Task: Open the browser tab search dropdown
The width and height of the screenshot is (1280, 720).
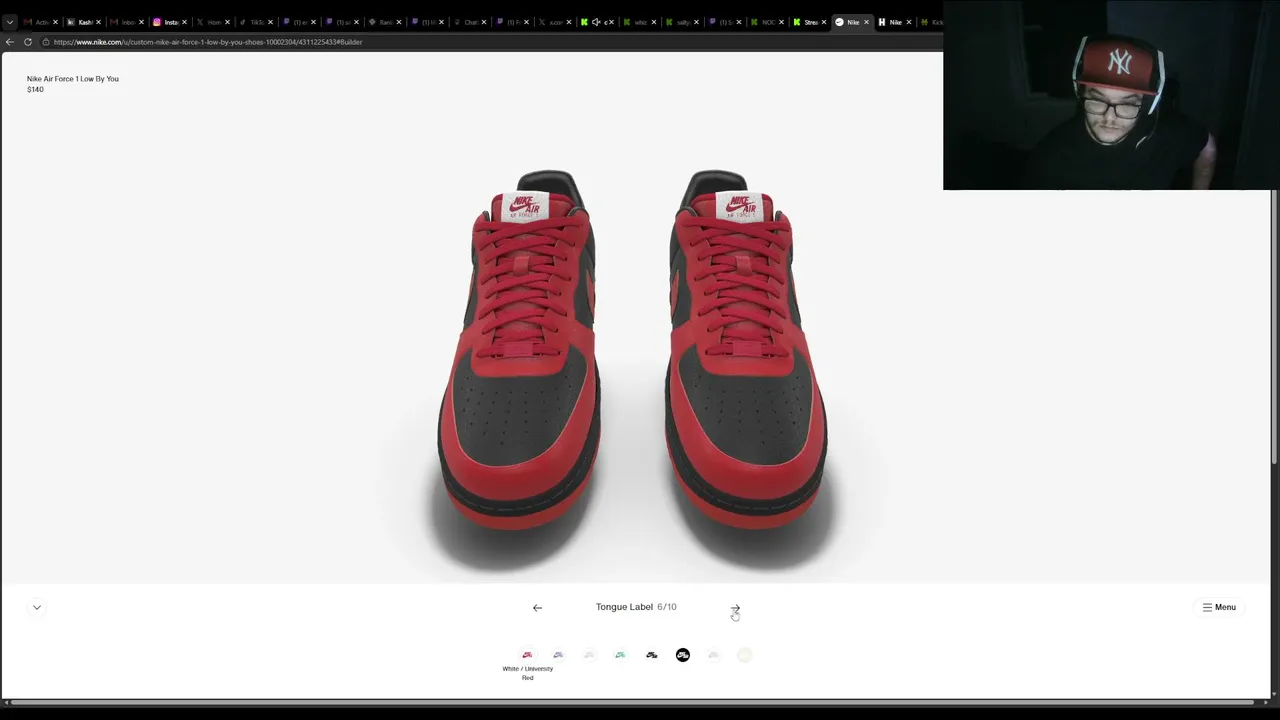Action: coord(9,22)
